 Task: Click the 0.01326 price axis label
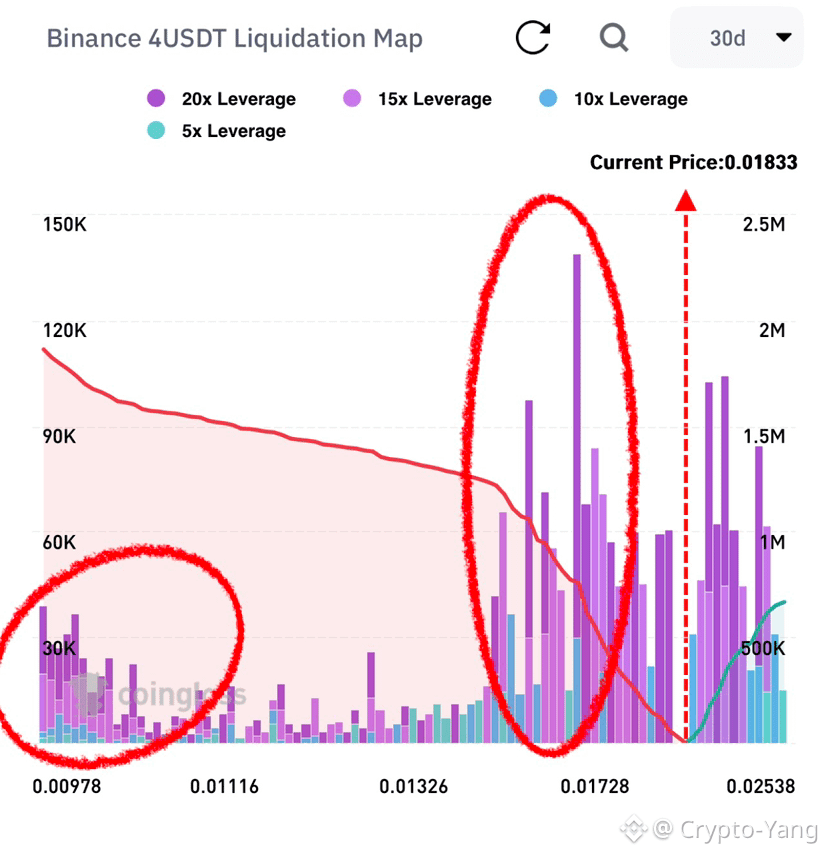coord(413,786)
